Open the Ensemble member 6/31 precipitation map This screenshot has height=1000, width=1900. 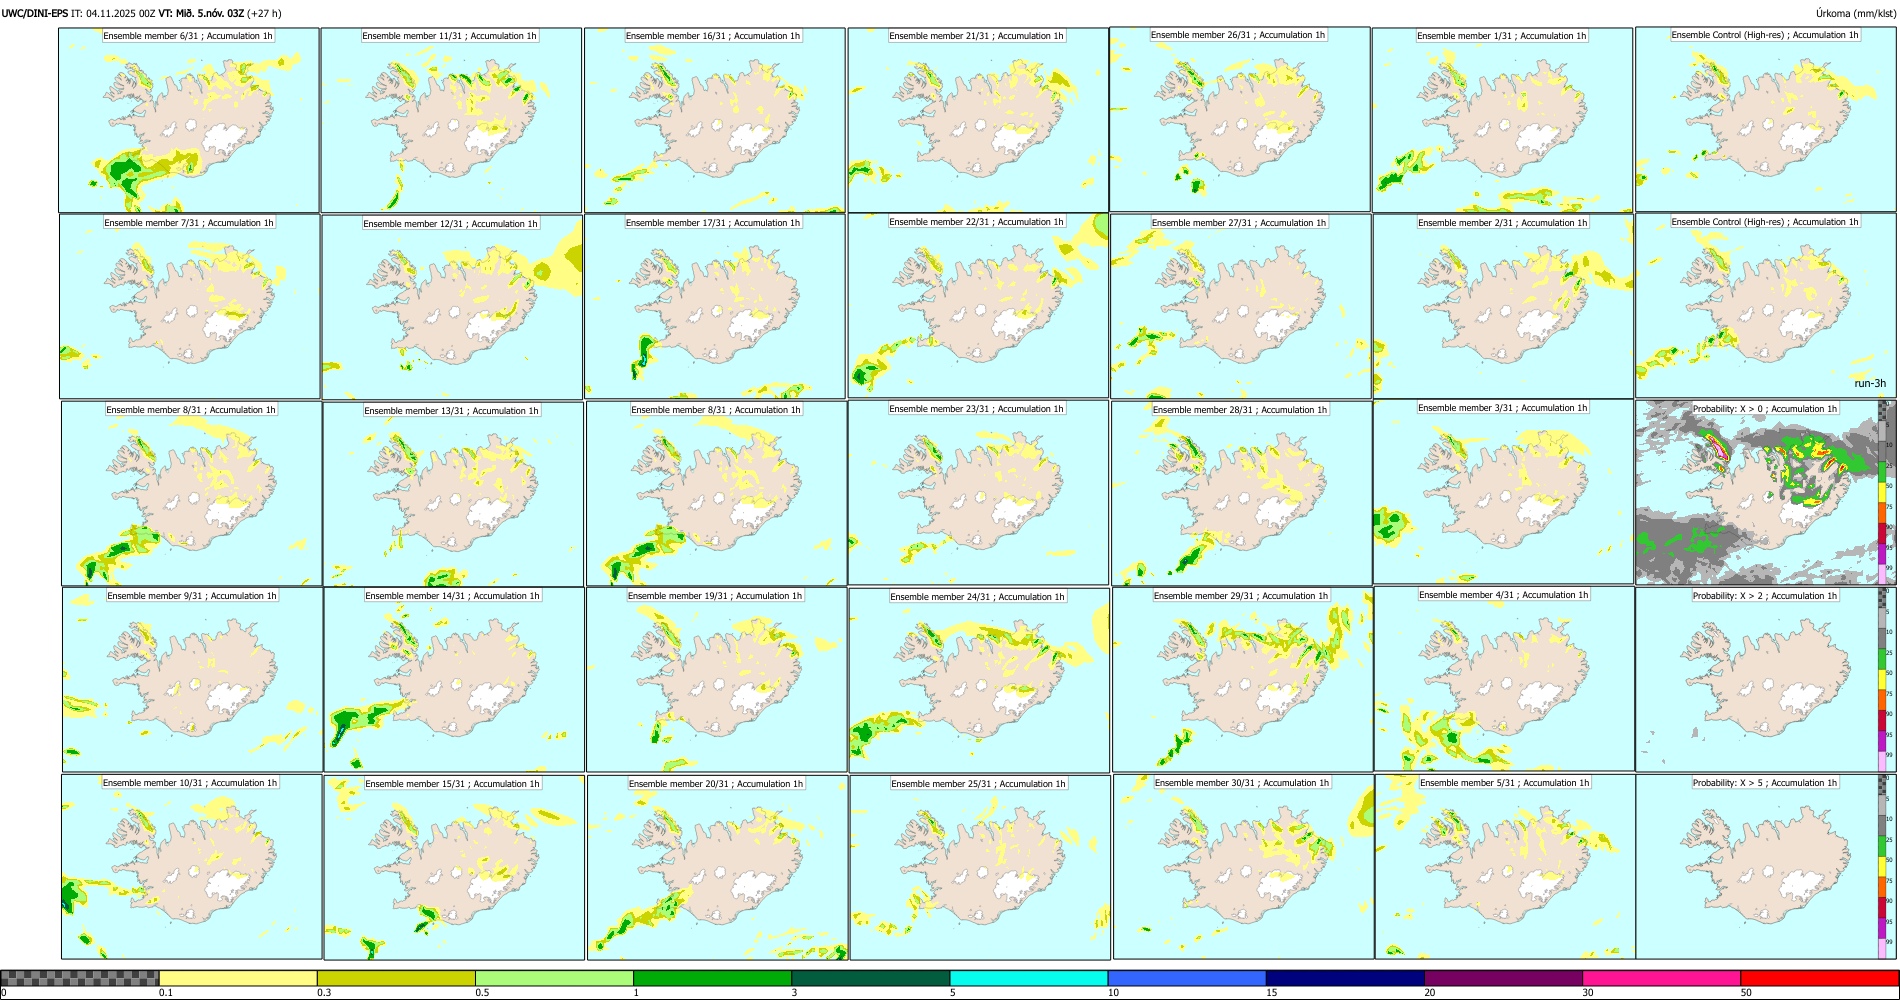tap(189, 120)
